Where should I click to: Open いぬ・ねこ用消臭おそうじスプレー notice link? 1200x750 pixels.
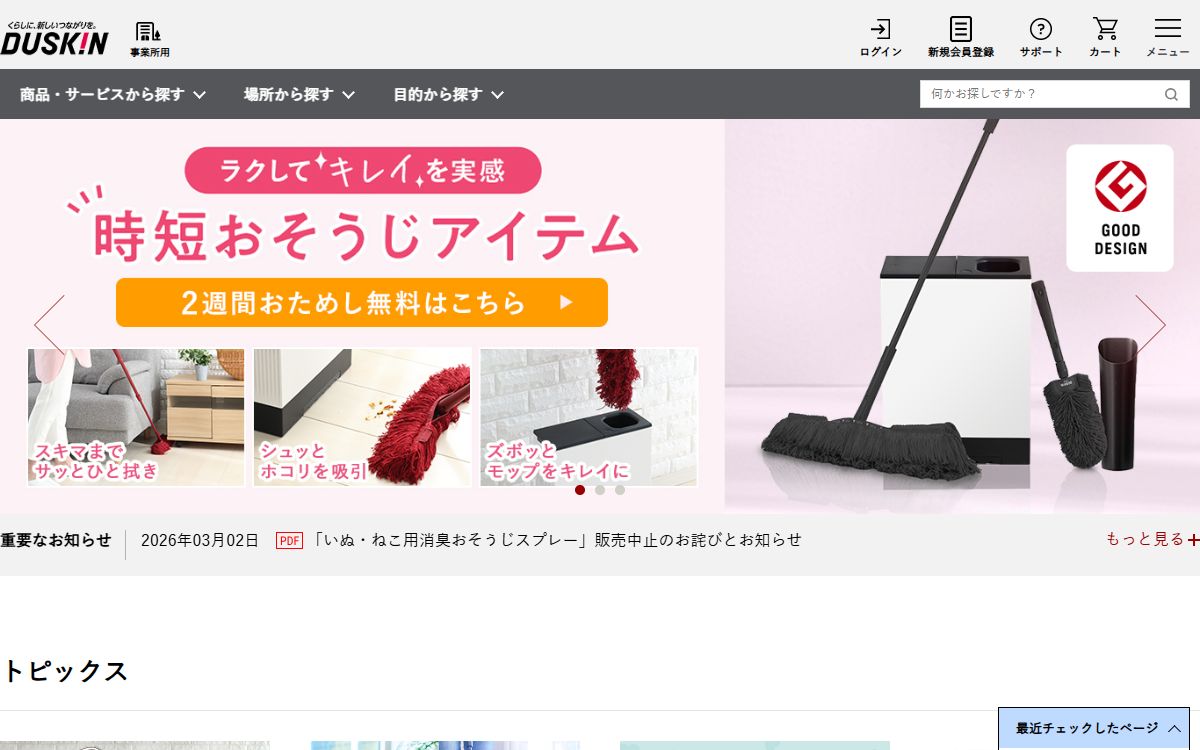point(557,540)
